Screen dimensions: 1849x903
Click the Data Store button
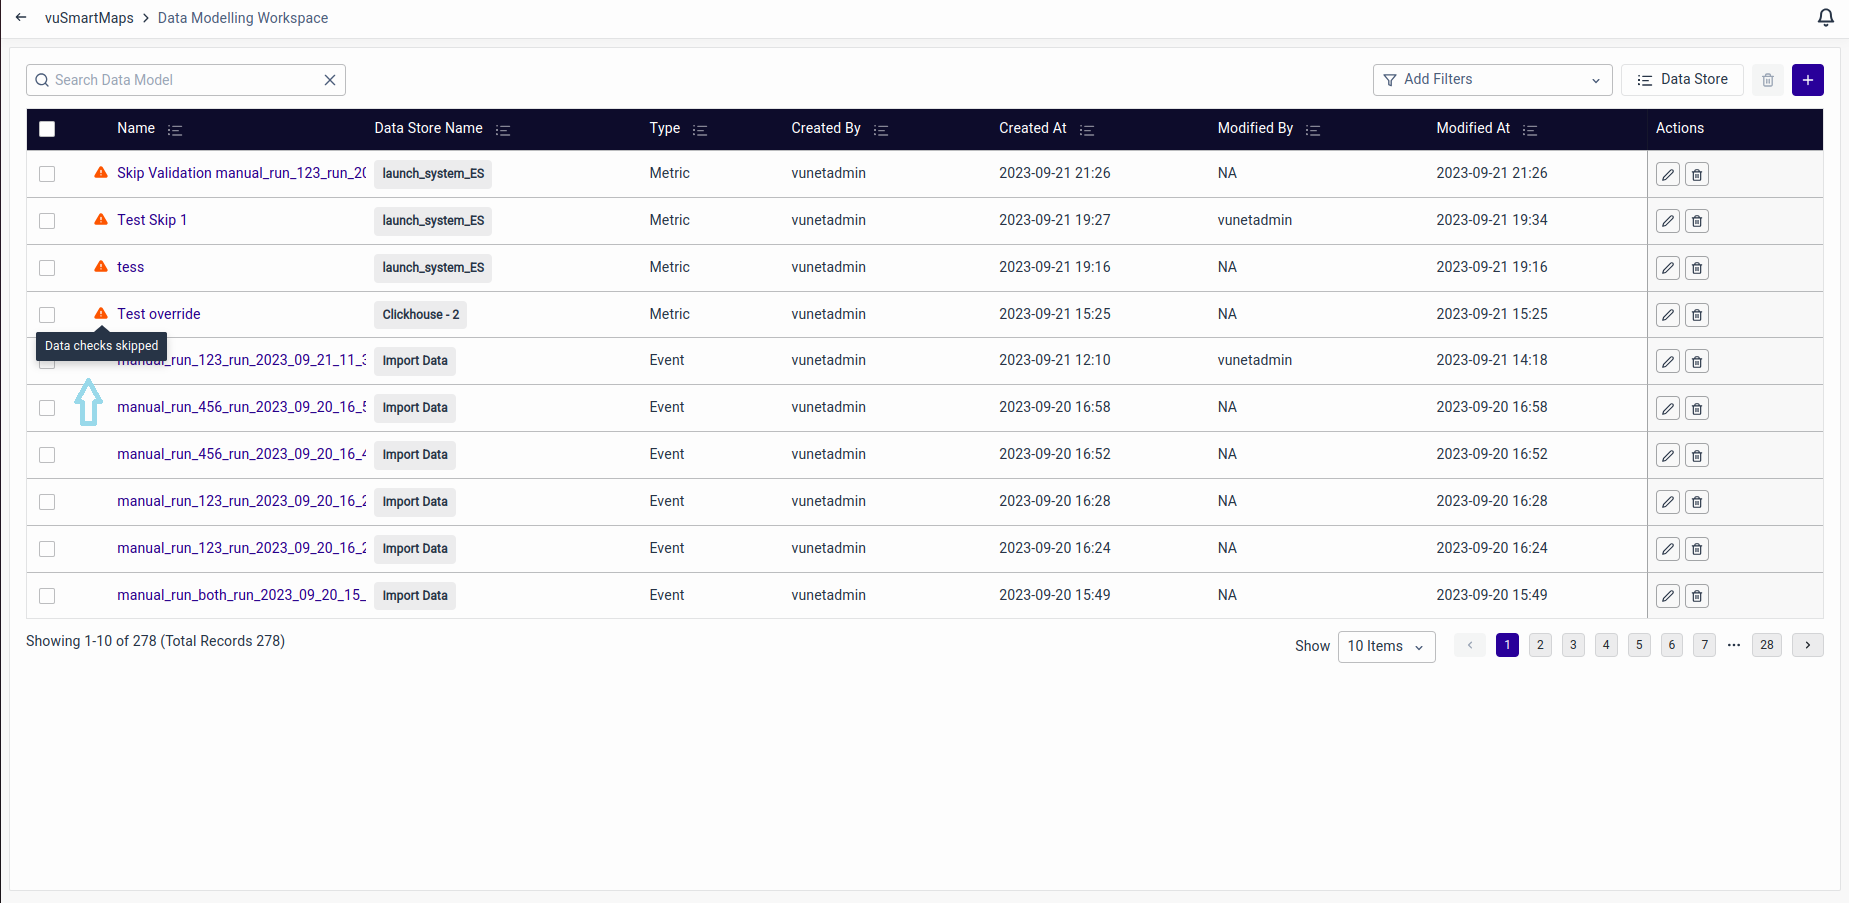[1682, 80]
